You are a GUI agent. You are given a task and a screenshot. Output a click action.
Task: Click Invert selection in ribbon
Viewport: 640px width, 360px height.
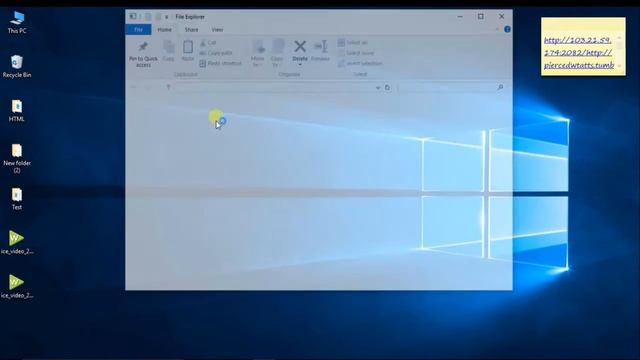click(x=360, y=63)
